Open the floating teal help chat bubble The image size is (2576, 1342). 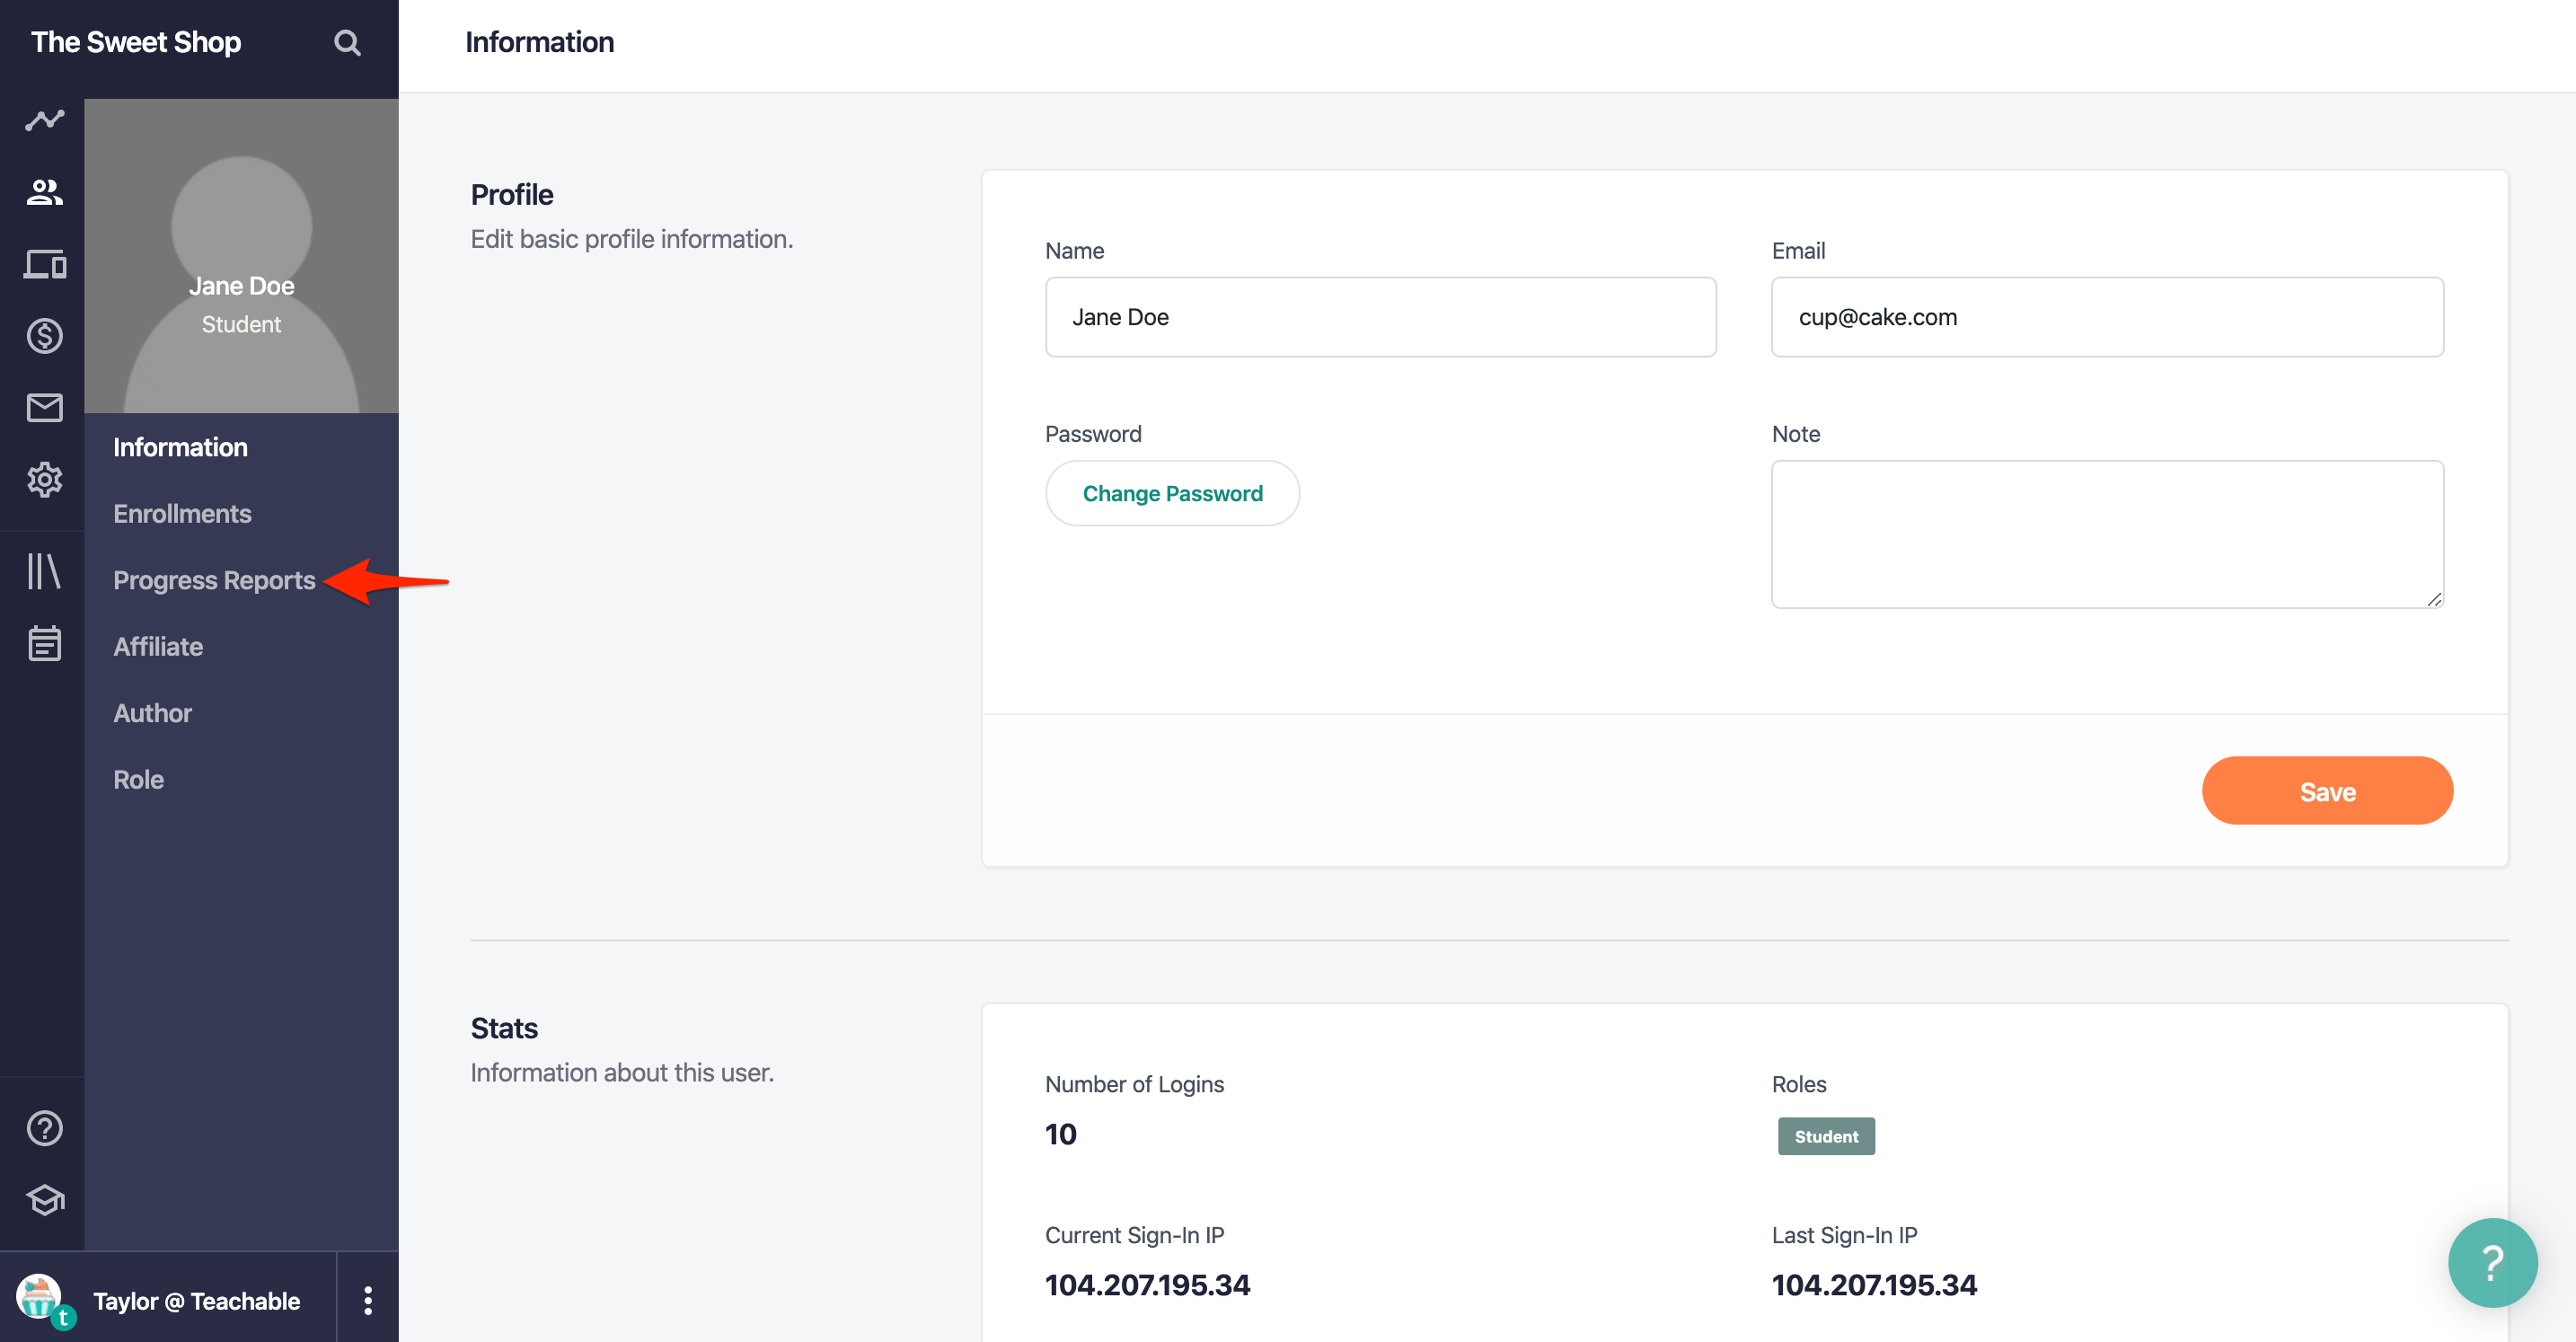(x=2492, y=1263)
